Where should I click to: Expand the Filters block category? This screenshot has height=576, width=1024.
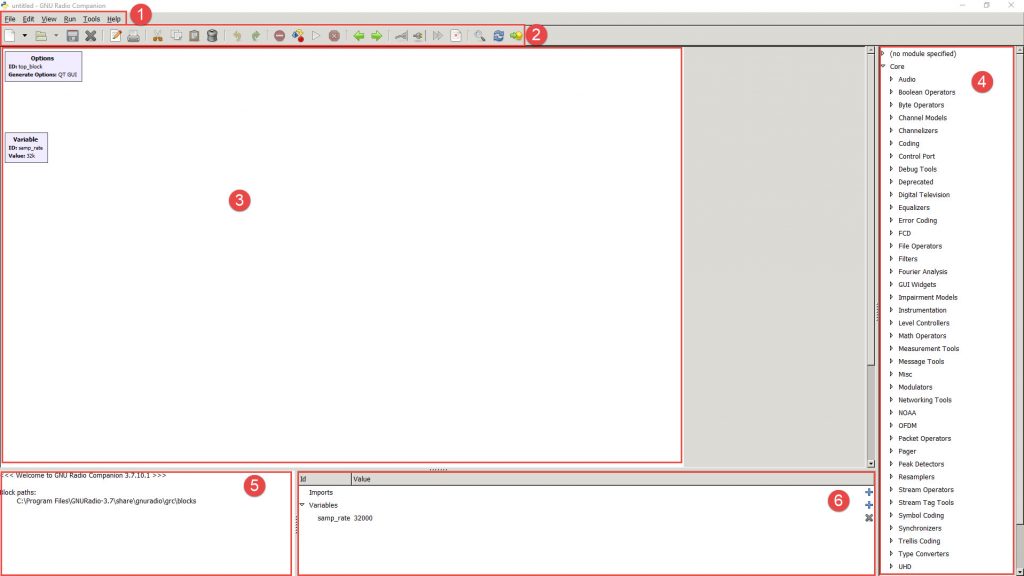click(891, 259)
